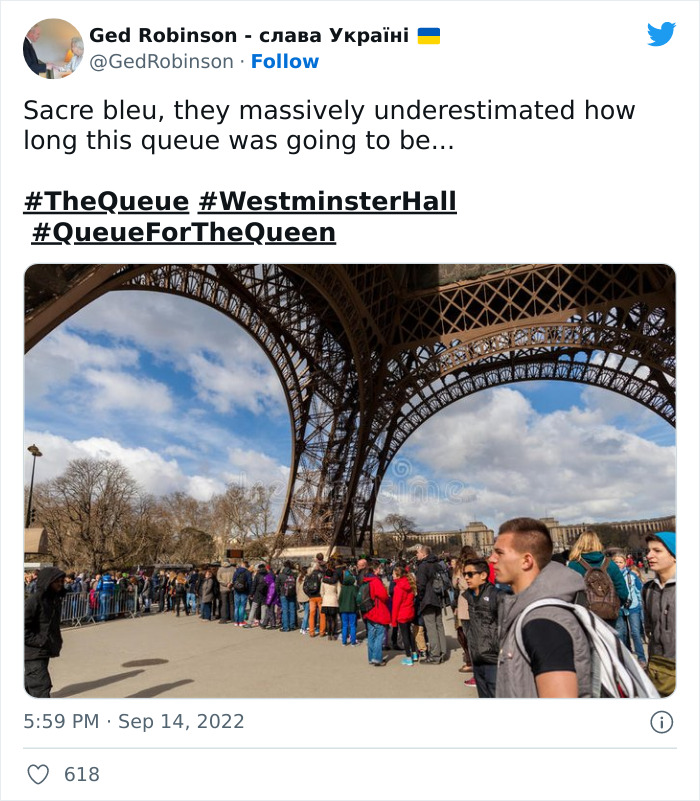Open the Eiffel Tower queue photo
The image size is (700, 801).
349,480
